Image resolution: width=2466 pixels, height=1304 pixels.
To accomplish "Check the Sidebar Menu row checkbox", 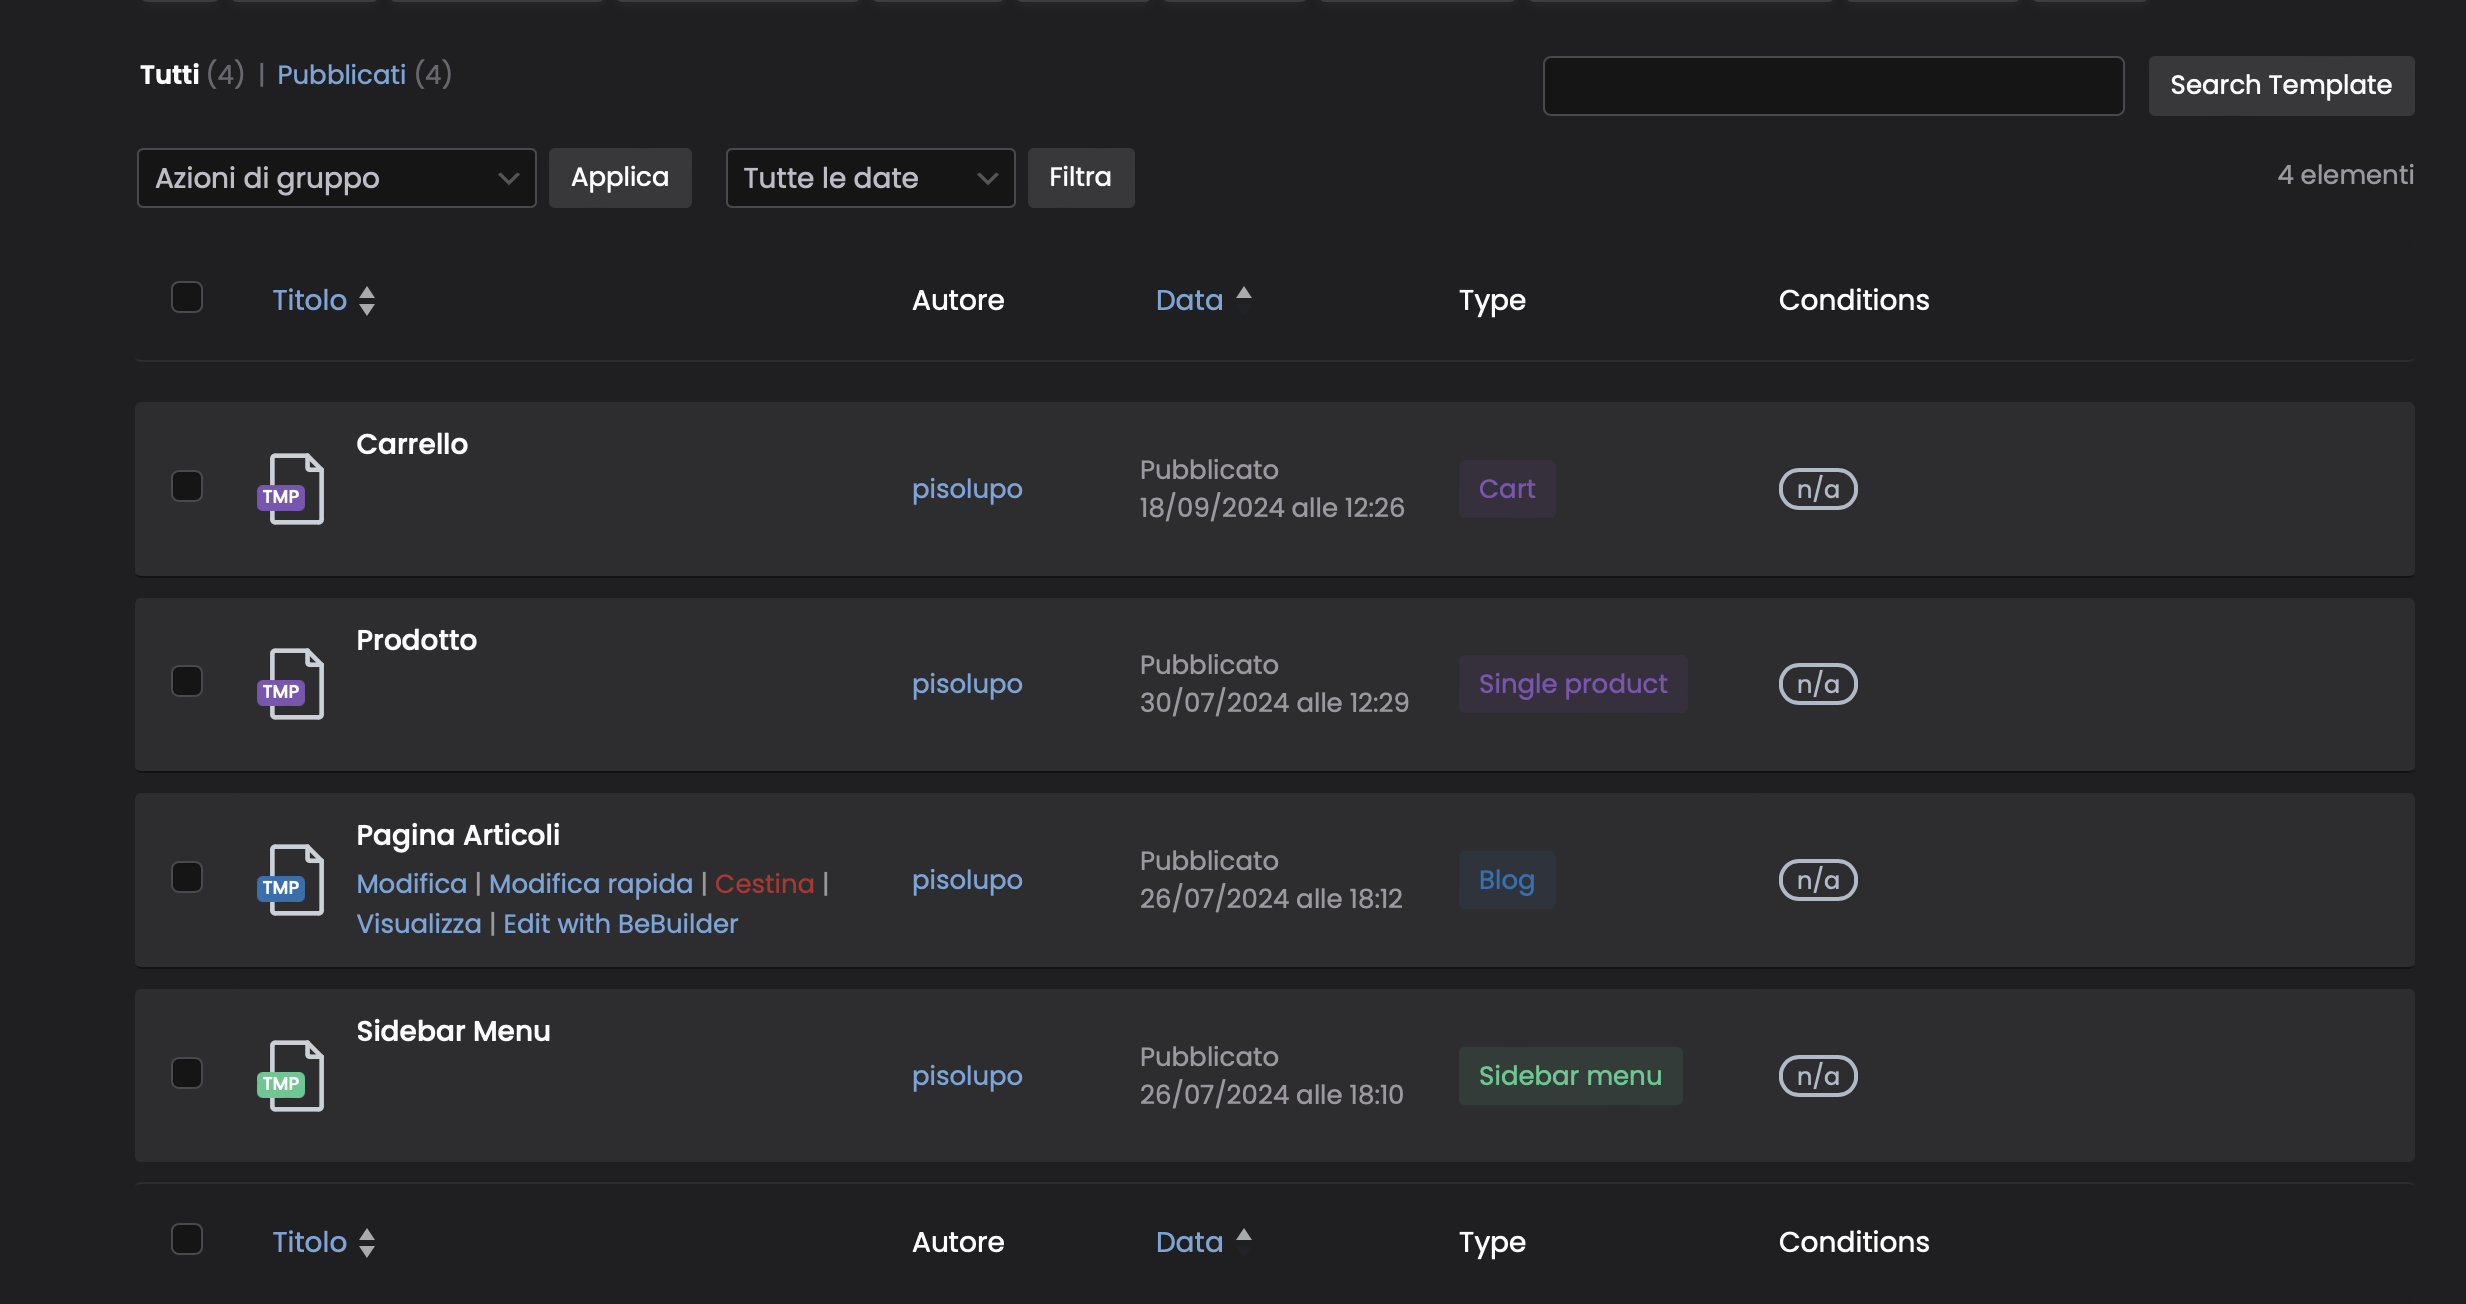I will (187, 1073).
